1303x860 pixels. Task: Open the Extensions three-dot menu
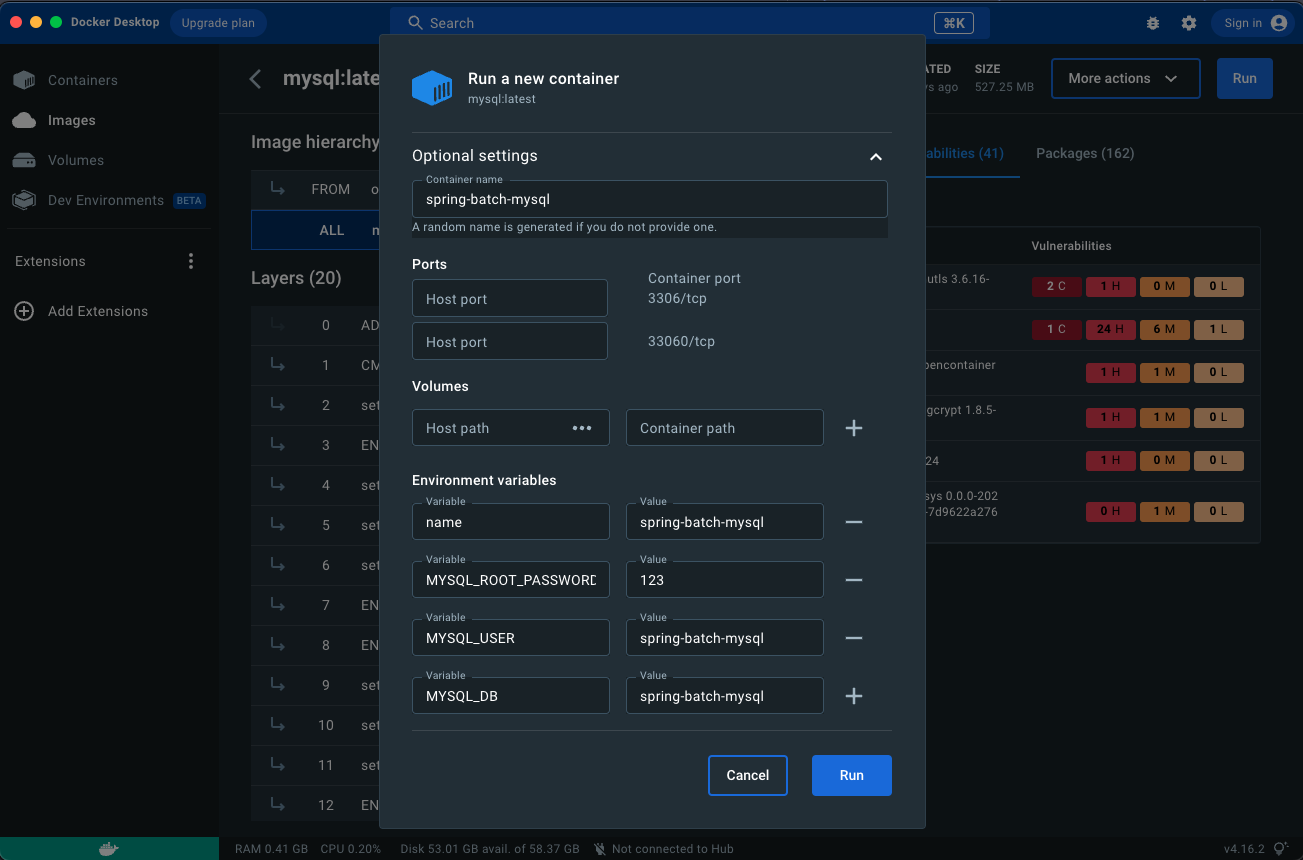click(191, 261)
